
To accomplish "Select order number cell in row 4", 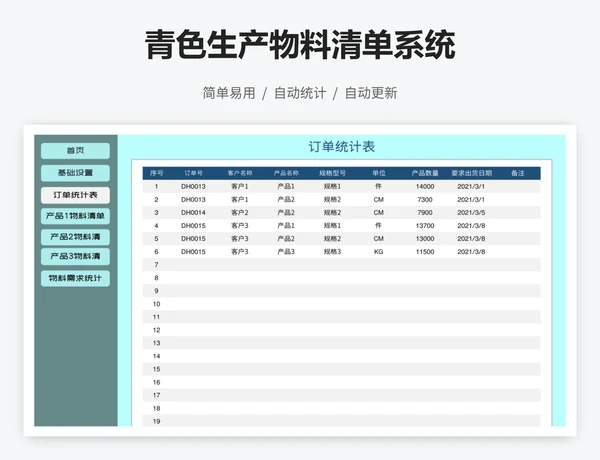I will click(194, 226).
